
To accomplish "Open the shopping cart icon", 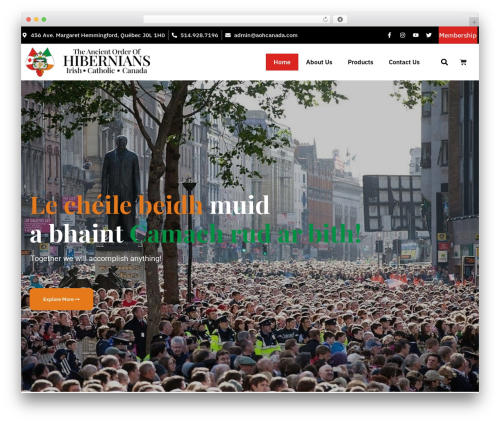I will [x=463, y=62].
